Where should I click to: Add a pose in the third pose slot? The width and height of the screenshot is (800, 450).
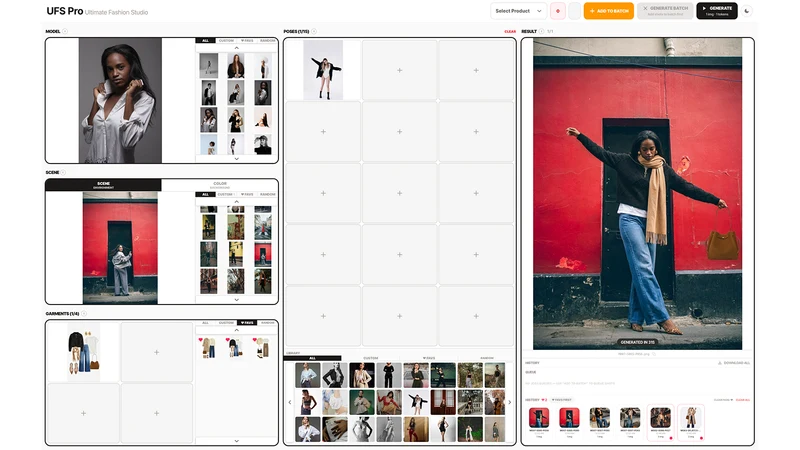click(x=476, y=70)
